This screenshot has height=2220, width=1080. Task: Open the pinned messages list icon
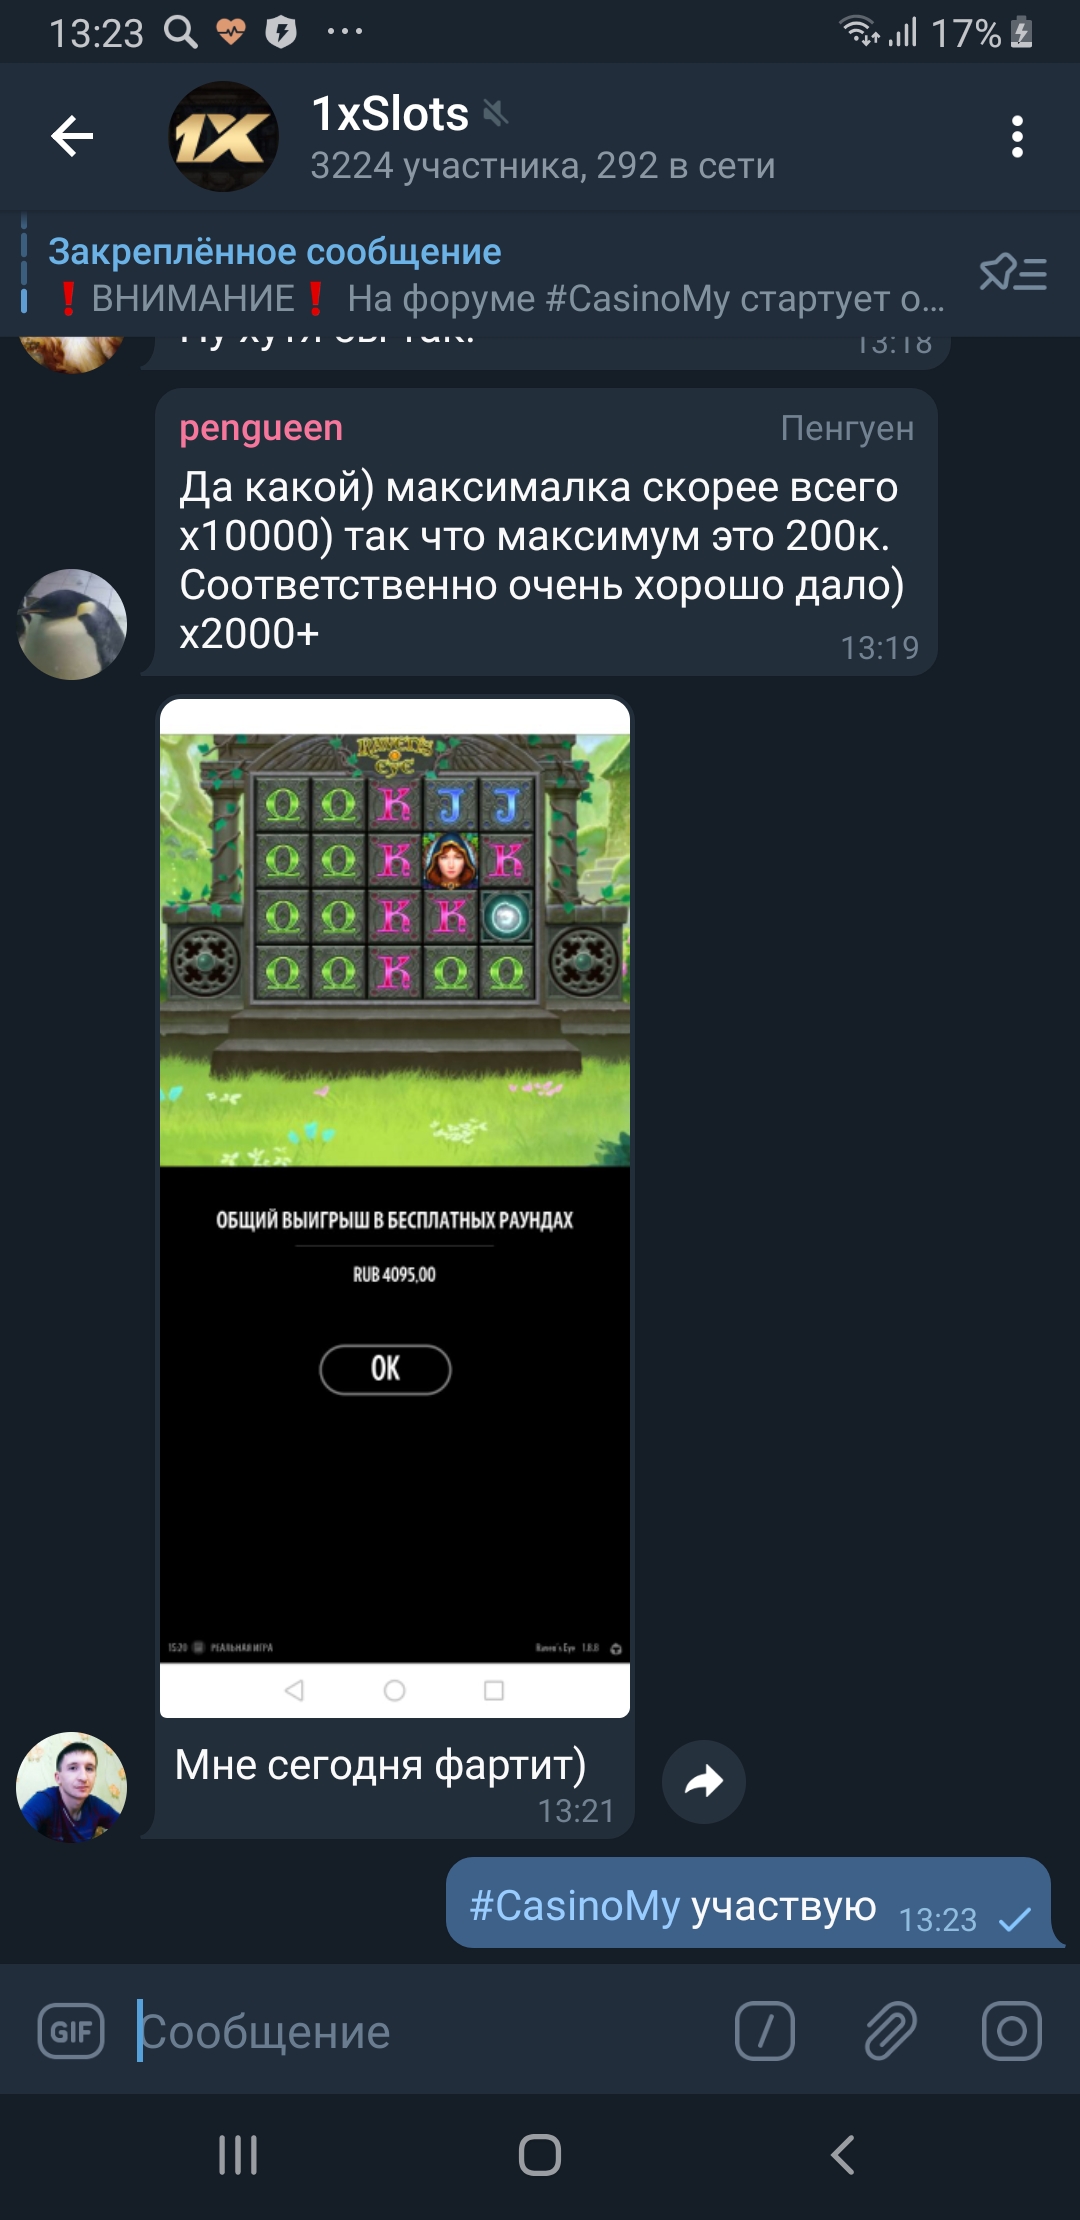(x=1013, y=273)
